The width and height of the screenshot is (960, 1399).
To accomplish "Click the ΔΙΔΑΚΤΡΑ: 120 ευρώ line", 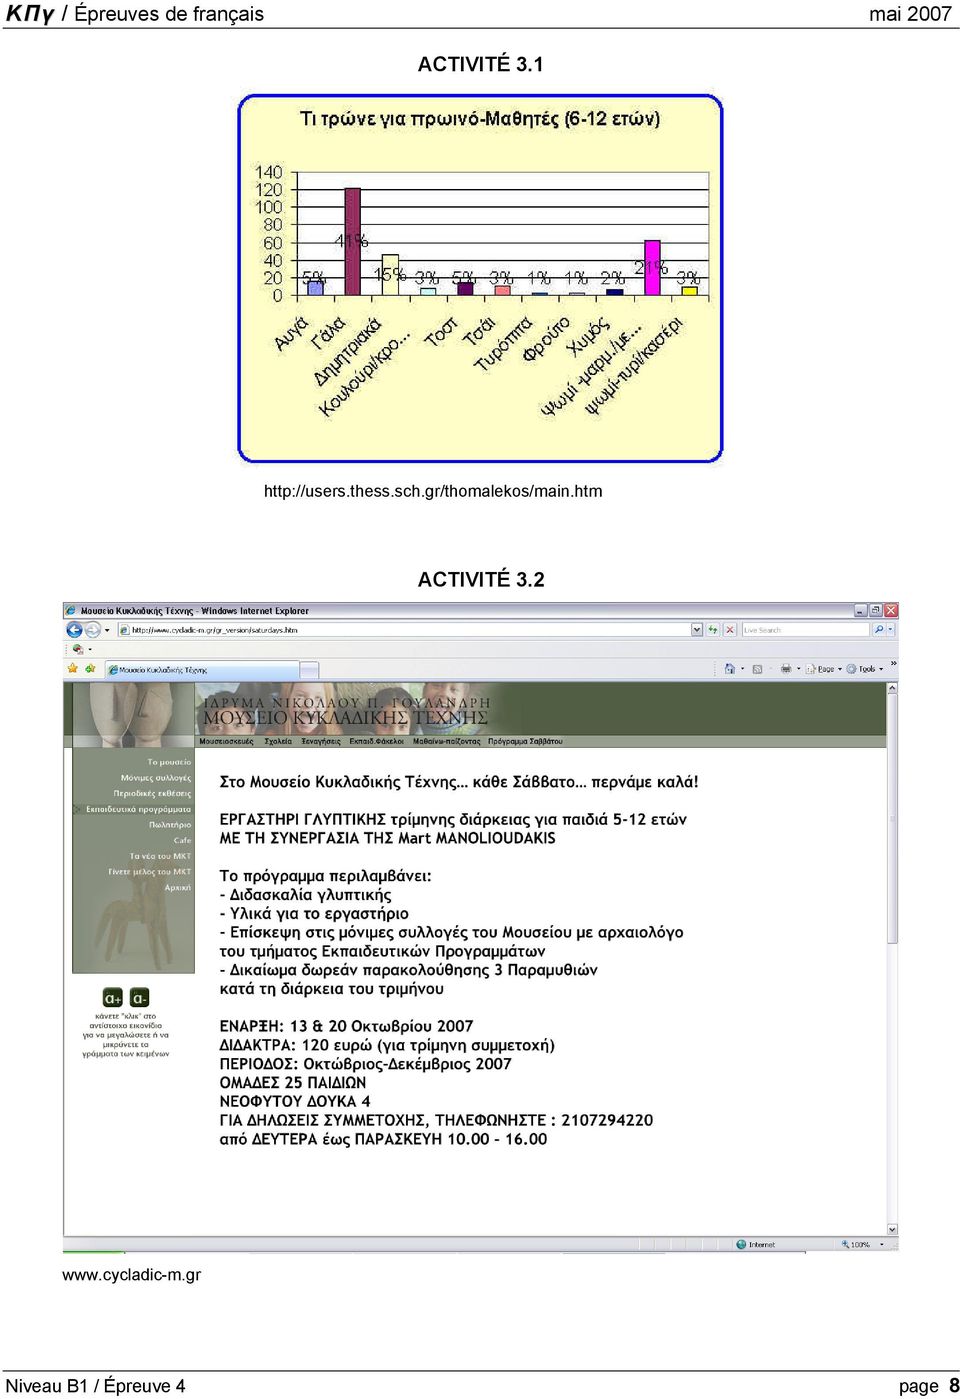I will (387, 1045).
